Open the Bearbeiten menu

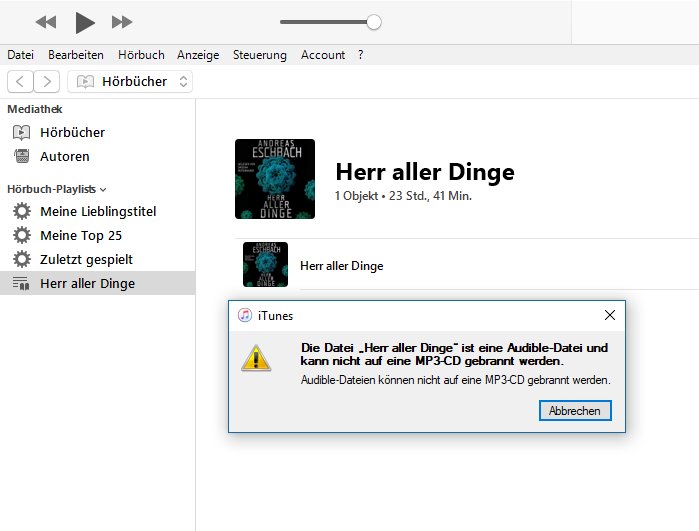[x=76, y=55]
